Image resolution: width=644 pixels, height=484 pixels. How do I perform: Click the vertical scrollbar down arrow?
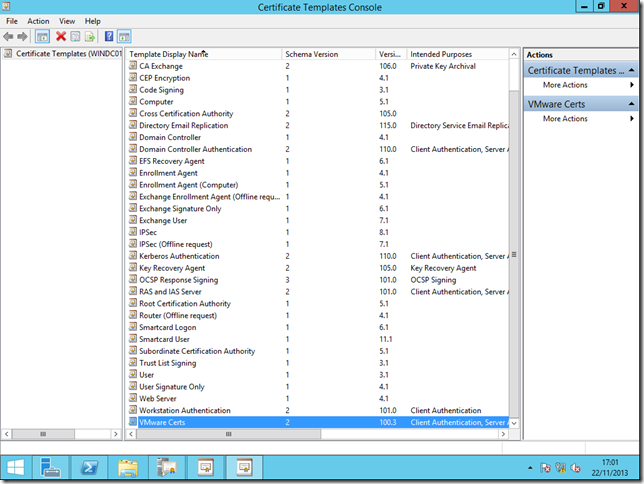[515, 423]
